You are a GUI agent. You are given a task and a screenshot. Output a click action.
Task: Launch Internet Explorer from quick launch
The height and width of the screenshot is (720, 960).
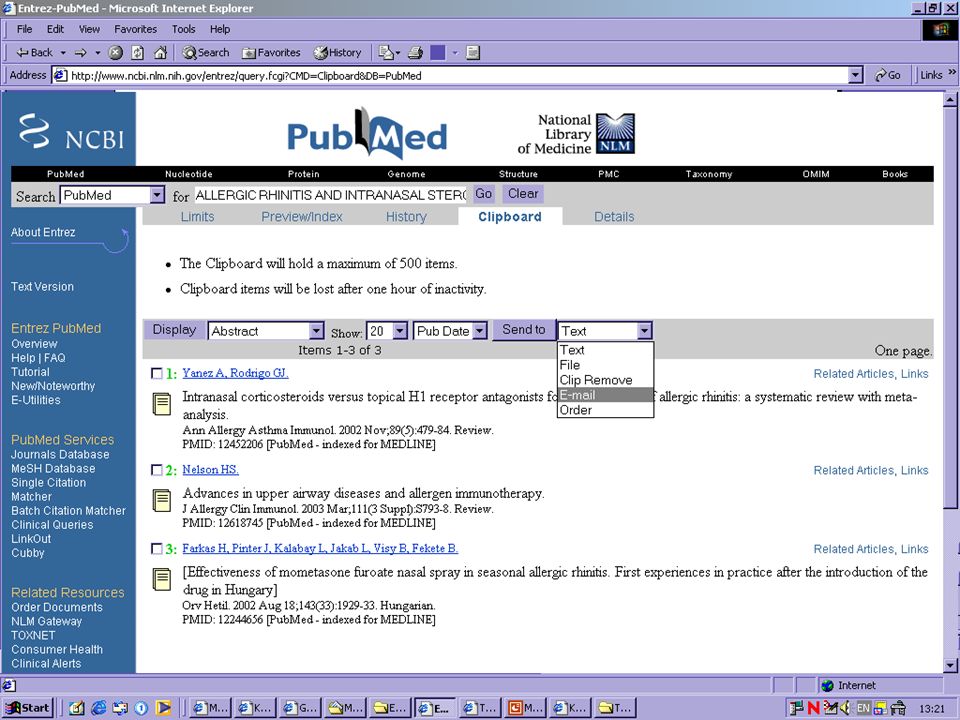[x=99, y=708]
